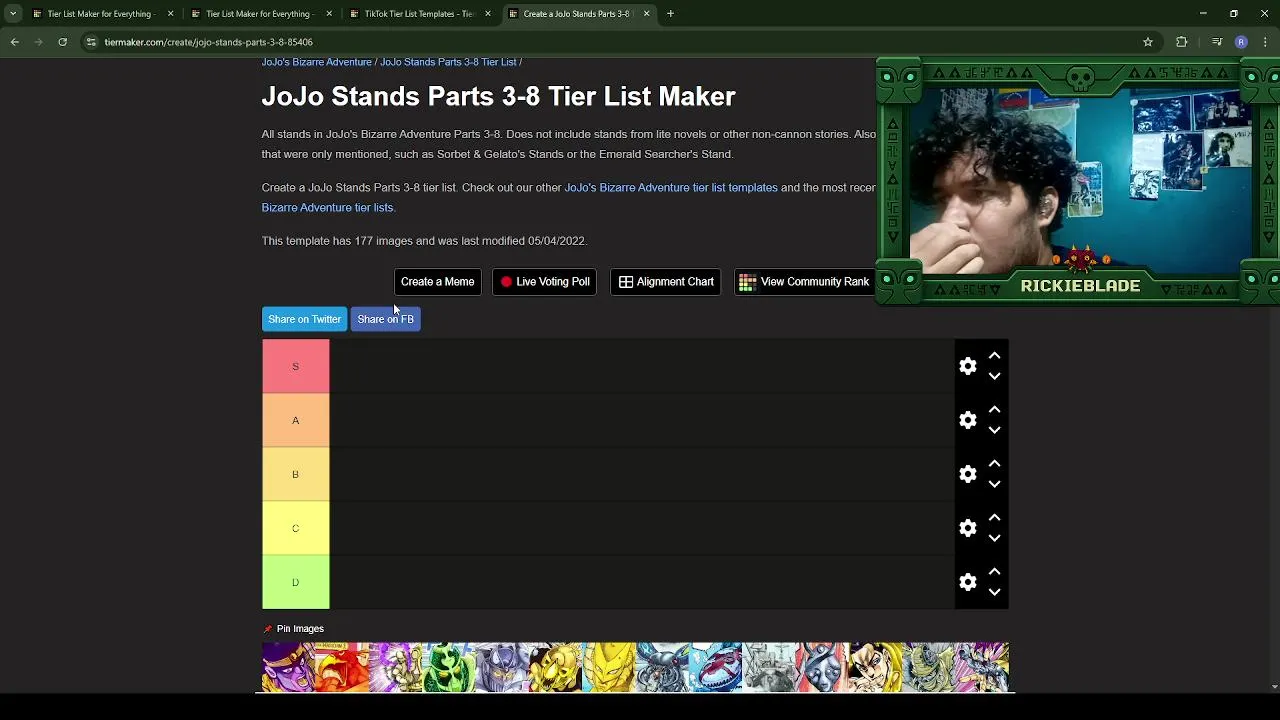Open the Alignment Chart
Viewport: 1280px width, 720px height.
pyautogui.click(x=665, y=282)
